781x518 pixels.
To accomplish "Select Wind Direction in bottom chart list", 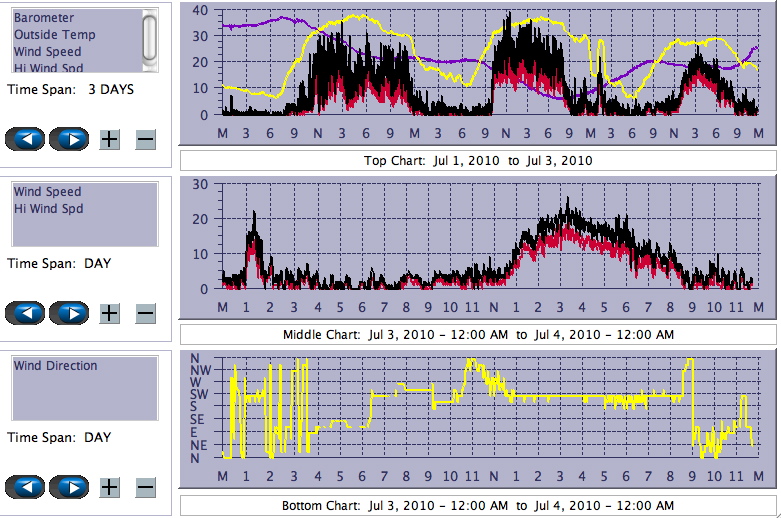I will coord(55,366).
